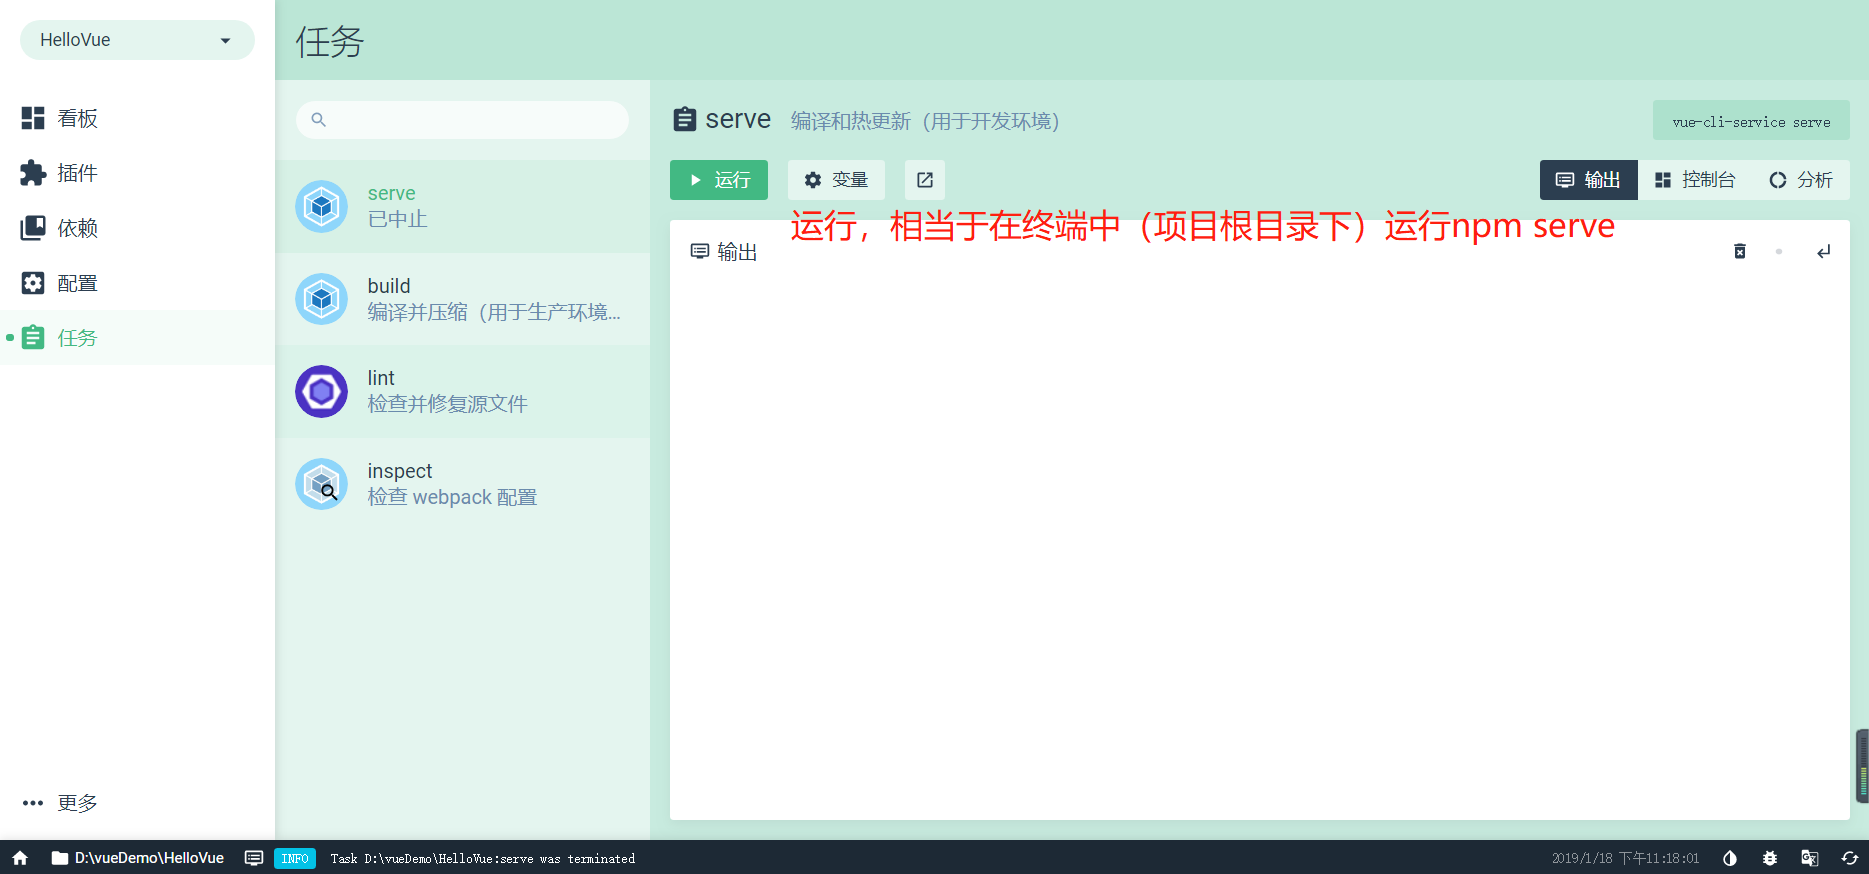The width and height of the screenshot is (1869, 874).
Task: Click the 插件 puzzle piece icon
Action: [x=33, y=173]
